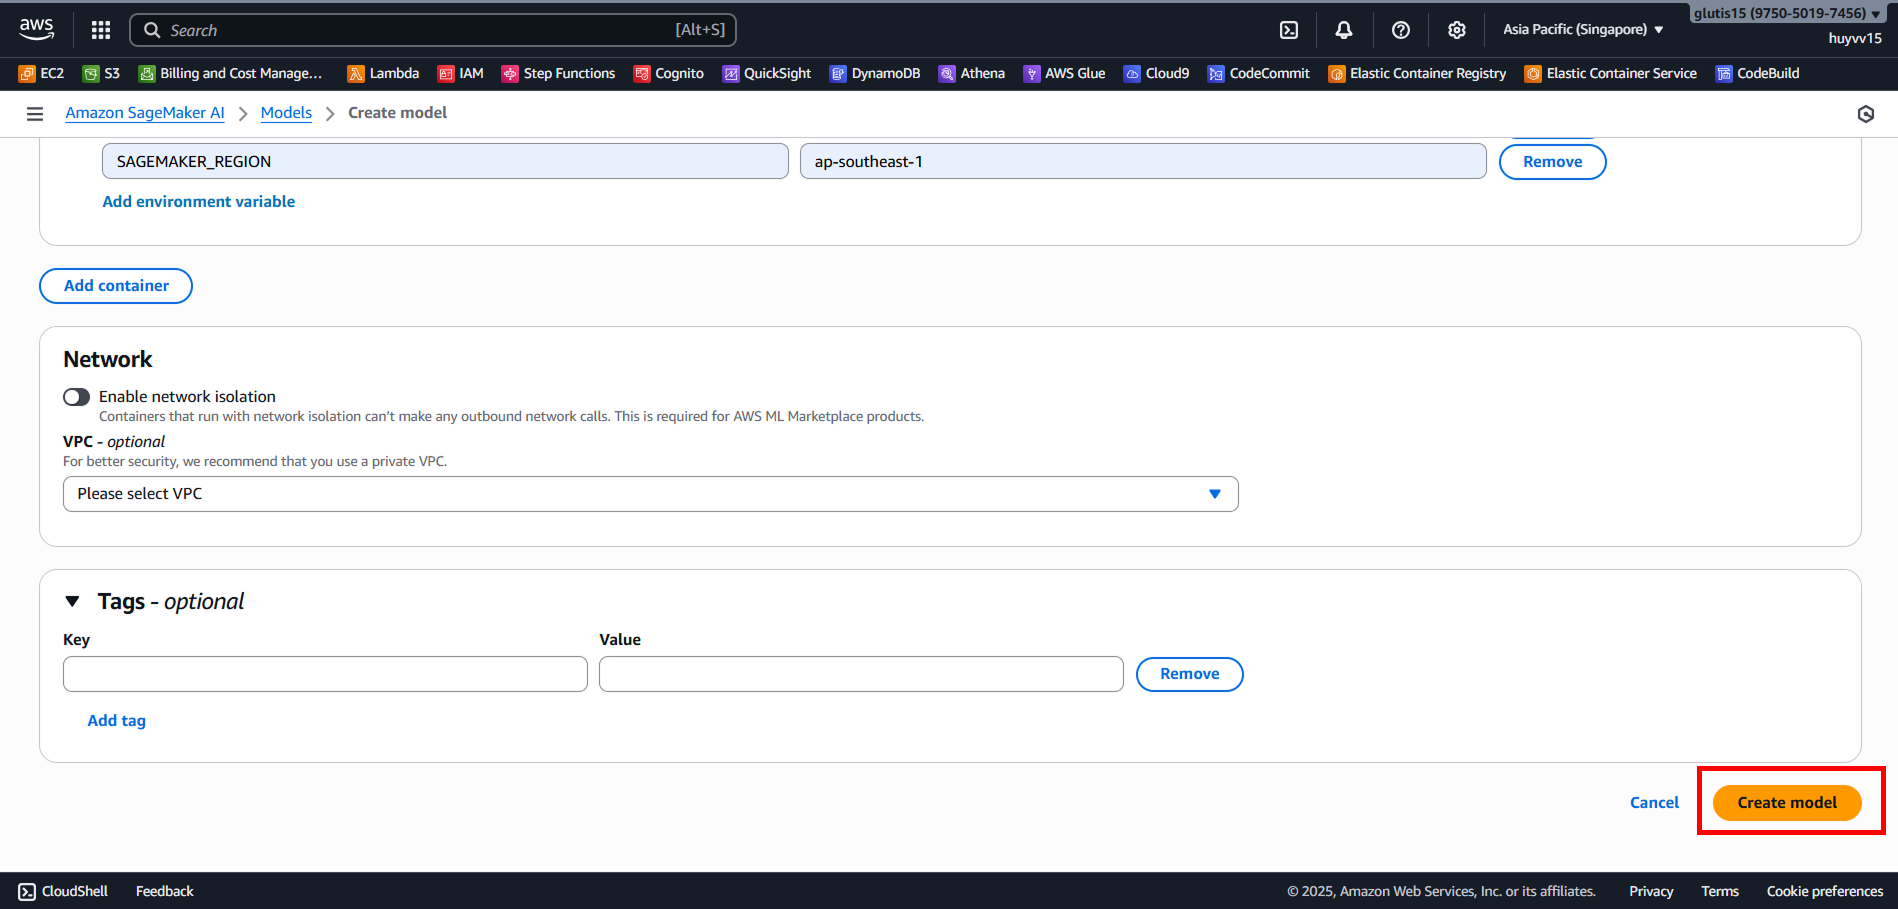Open the Lambda bookmark shortcut

pyautogui.click(x=383, y=73)
